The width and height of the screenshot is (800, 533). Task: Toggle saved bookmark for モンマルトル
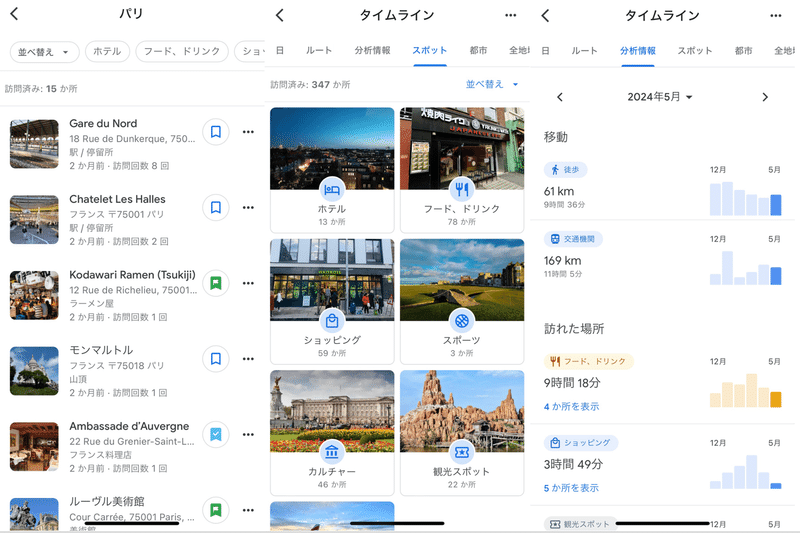coord(216,359)
